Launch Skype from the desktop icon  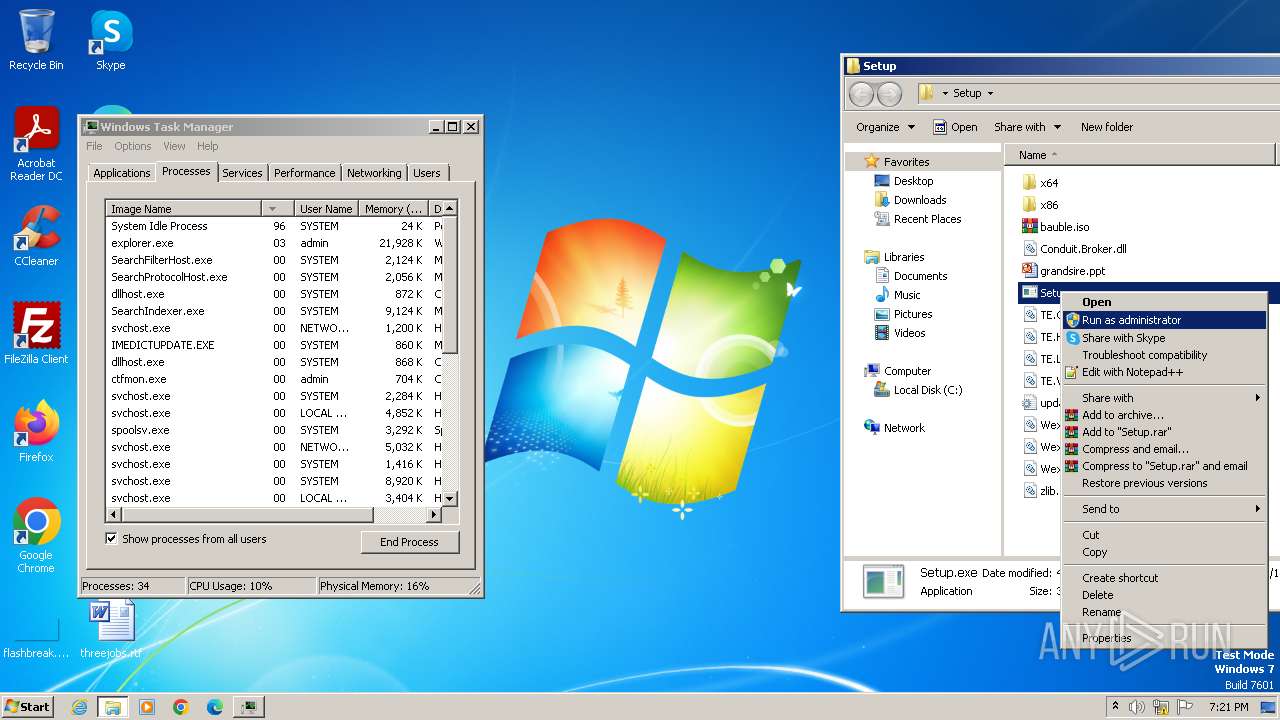coord(111,40)
